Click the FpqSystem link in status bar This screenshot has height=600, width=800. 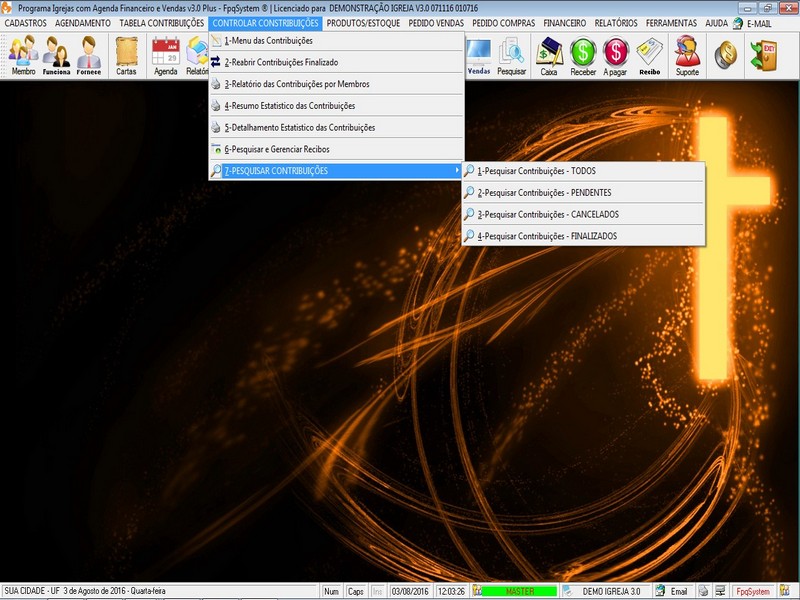(x=753, y=591)
